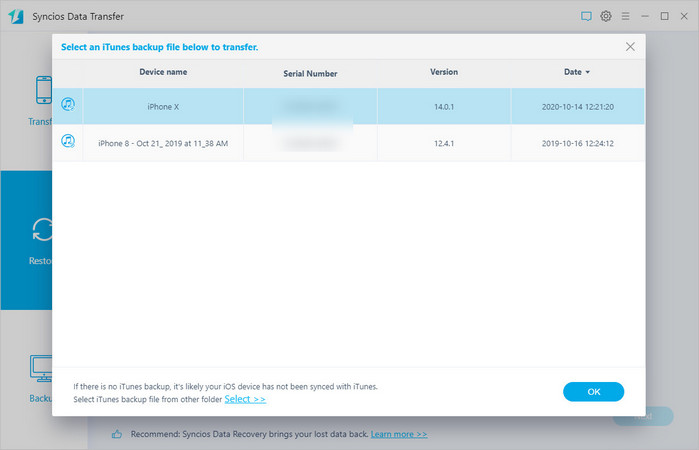Click date 2019-10-16 12:24:12 cell
The width and height of the screenshot is (699, 450).
click(578, 143)
